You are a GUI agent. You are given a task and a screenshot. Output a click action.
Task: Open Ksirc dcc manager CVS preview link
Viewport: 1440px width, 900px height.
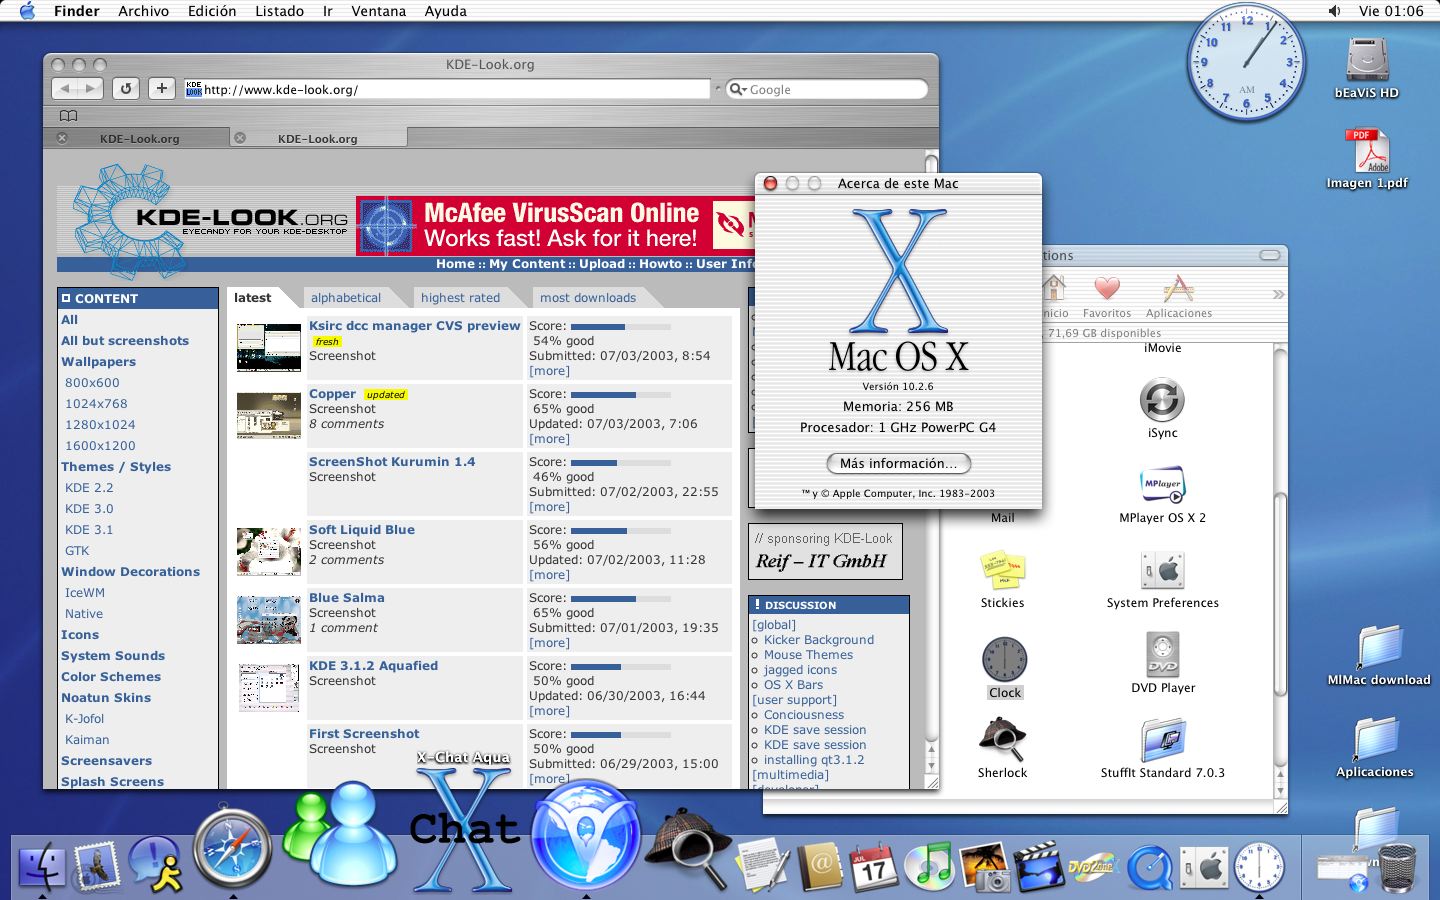(x=415, y=326)
